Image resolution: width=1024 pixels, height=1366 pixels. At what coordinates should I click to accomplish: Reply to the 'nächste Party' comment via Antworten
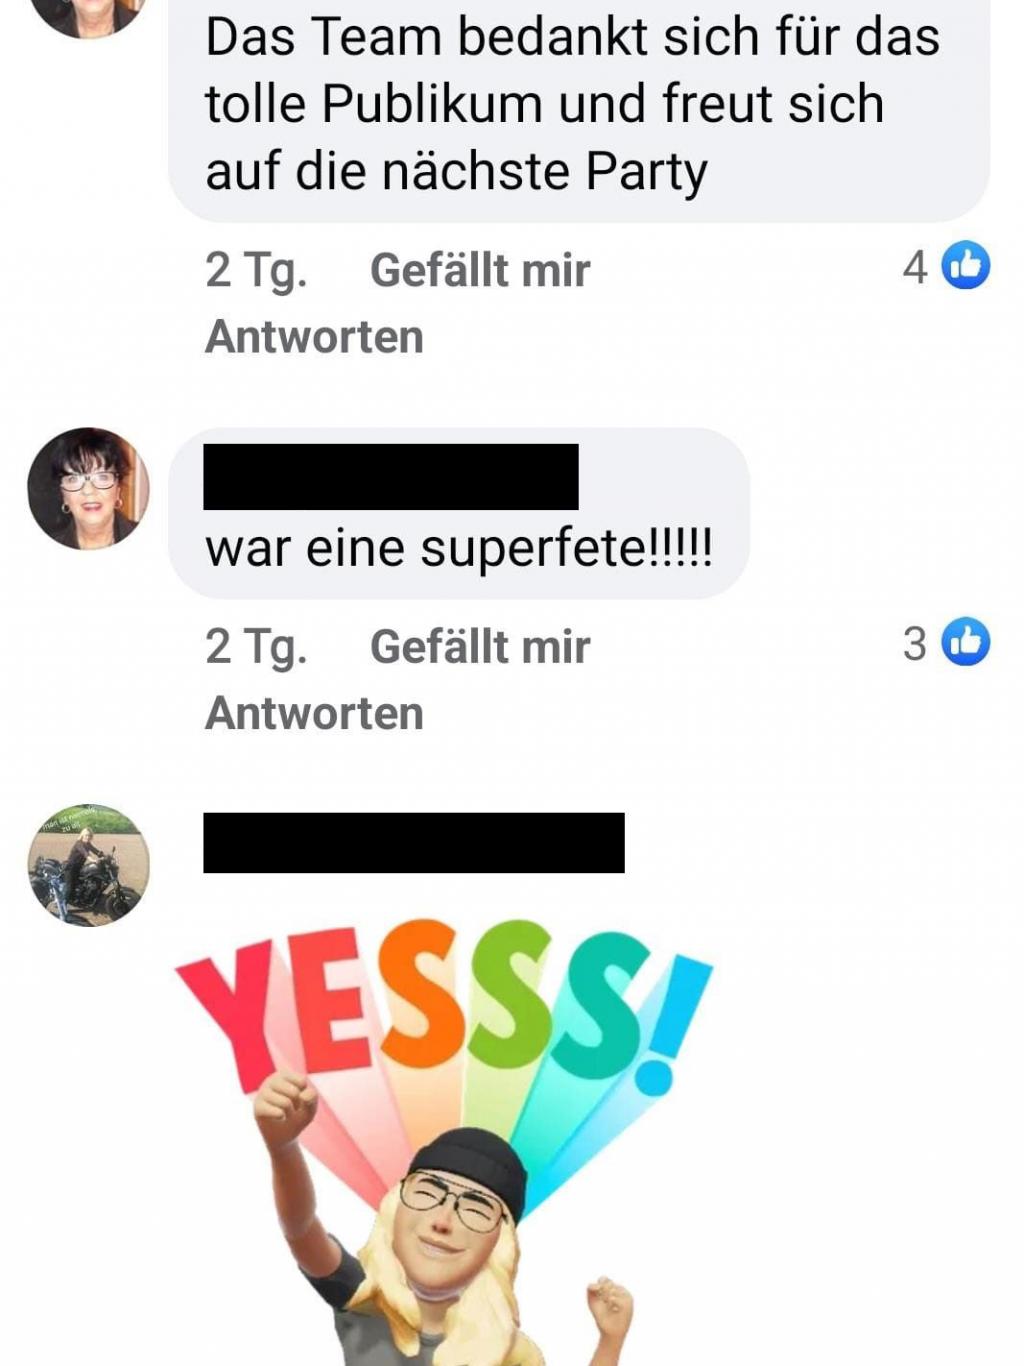[315, 337]
